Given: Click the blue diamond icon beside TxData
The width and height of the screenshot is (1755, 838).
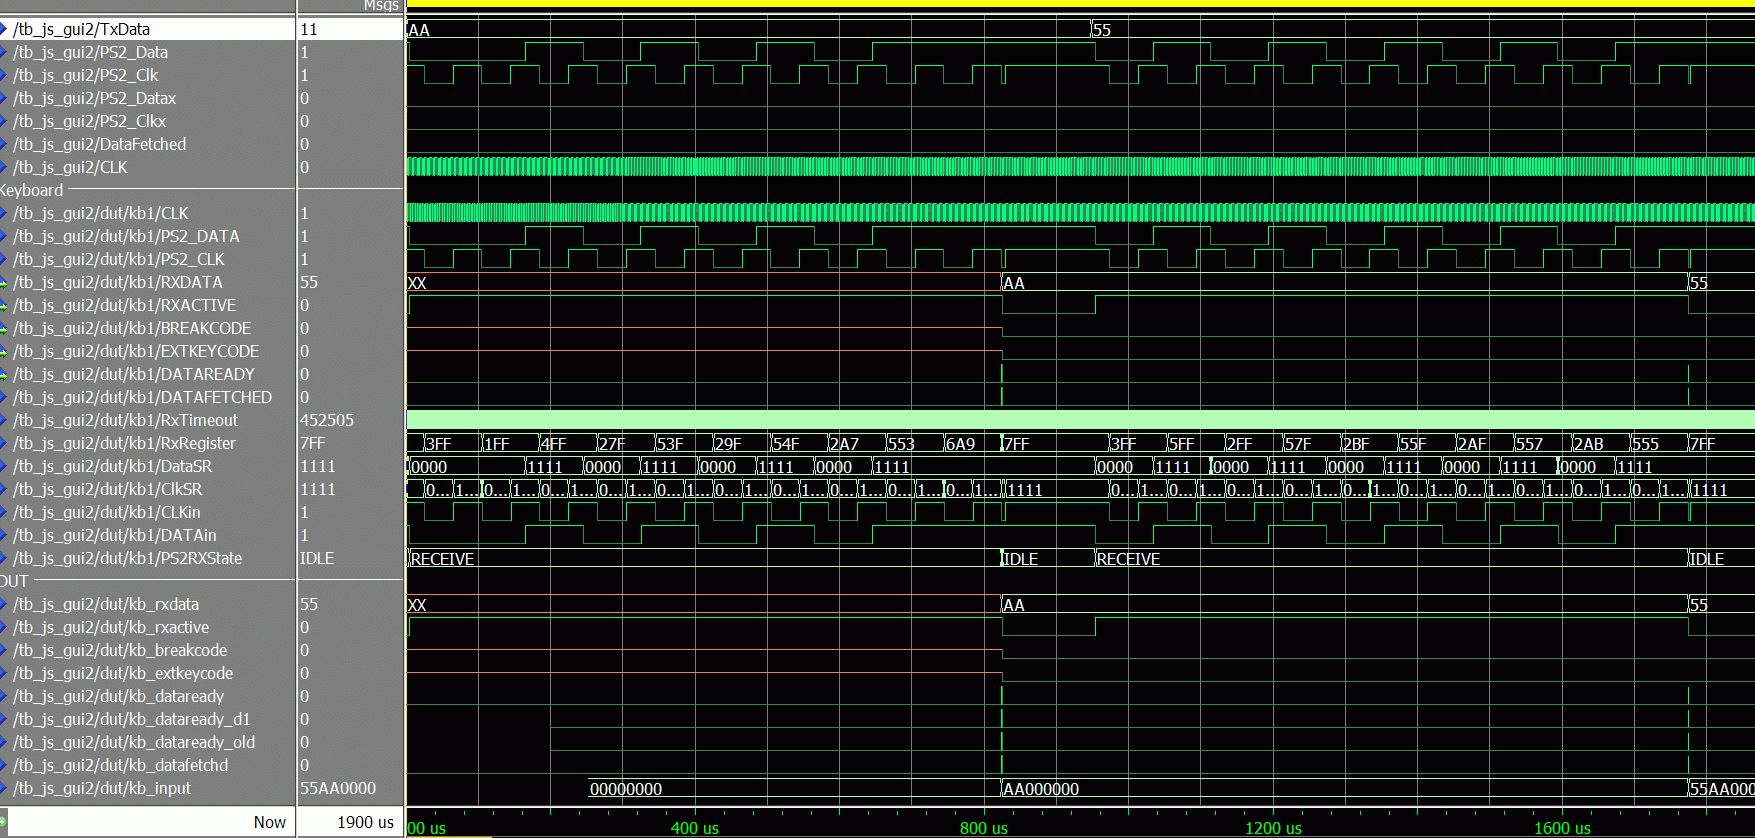Looking at the screenshot, I should (x=4, y=30).
